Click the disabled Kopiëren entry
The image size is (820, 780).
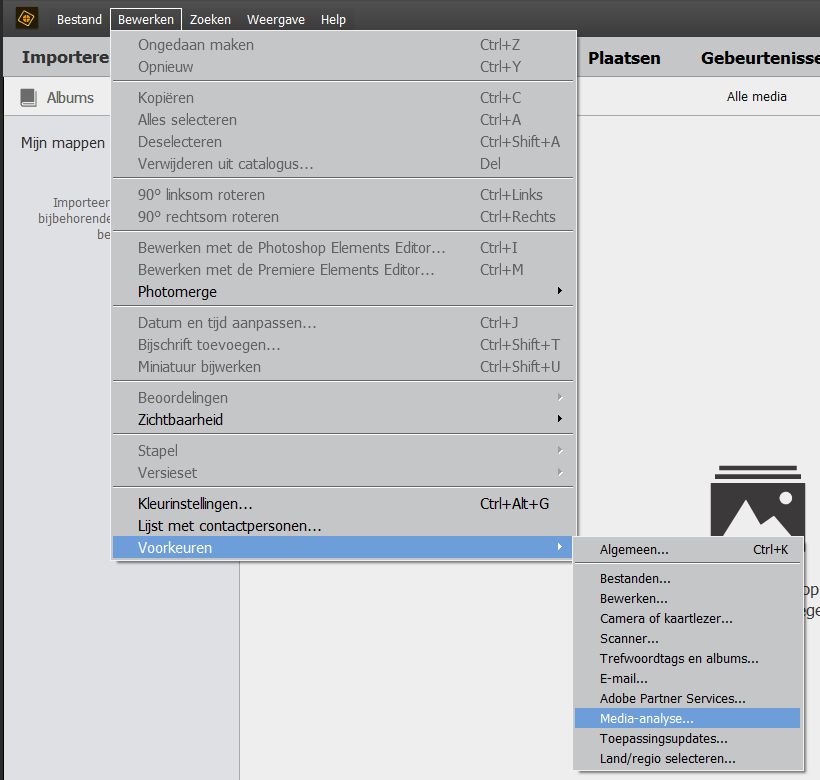(x=343, y=98)
